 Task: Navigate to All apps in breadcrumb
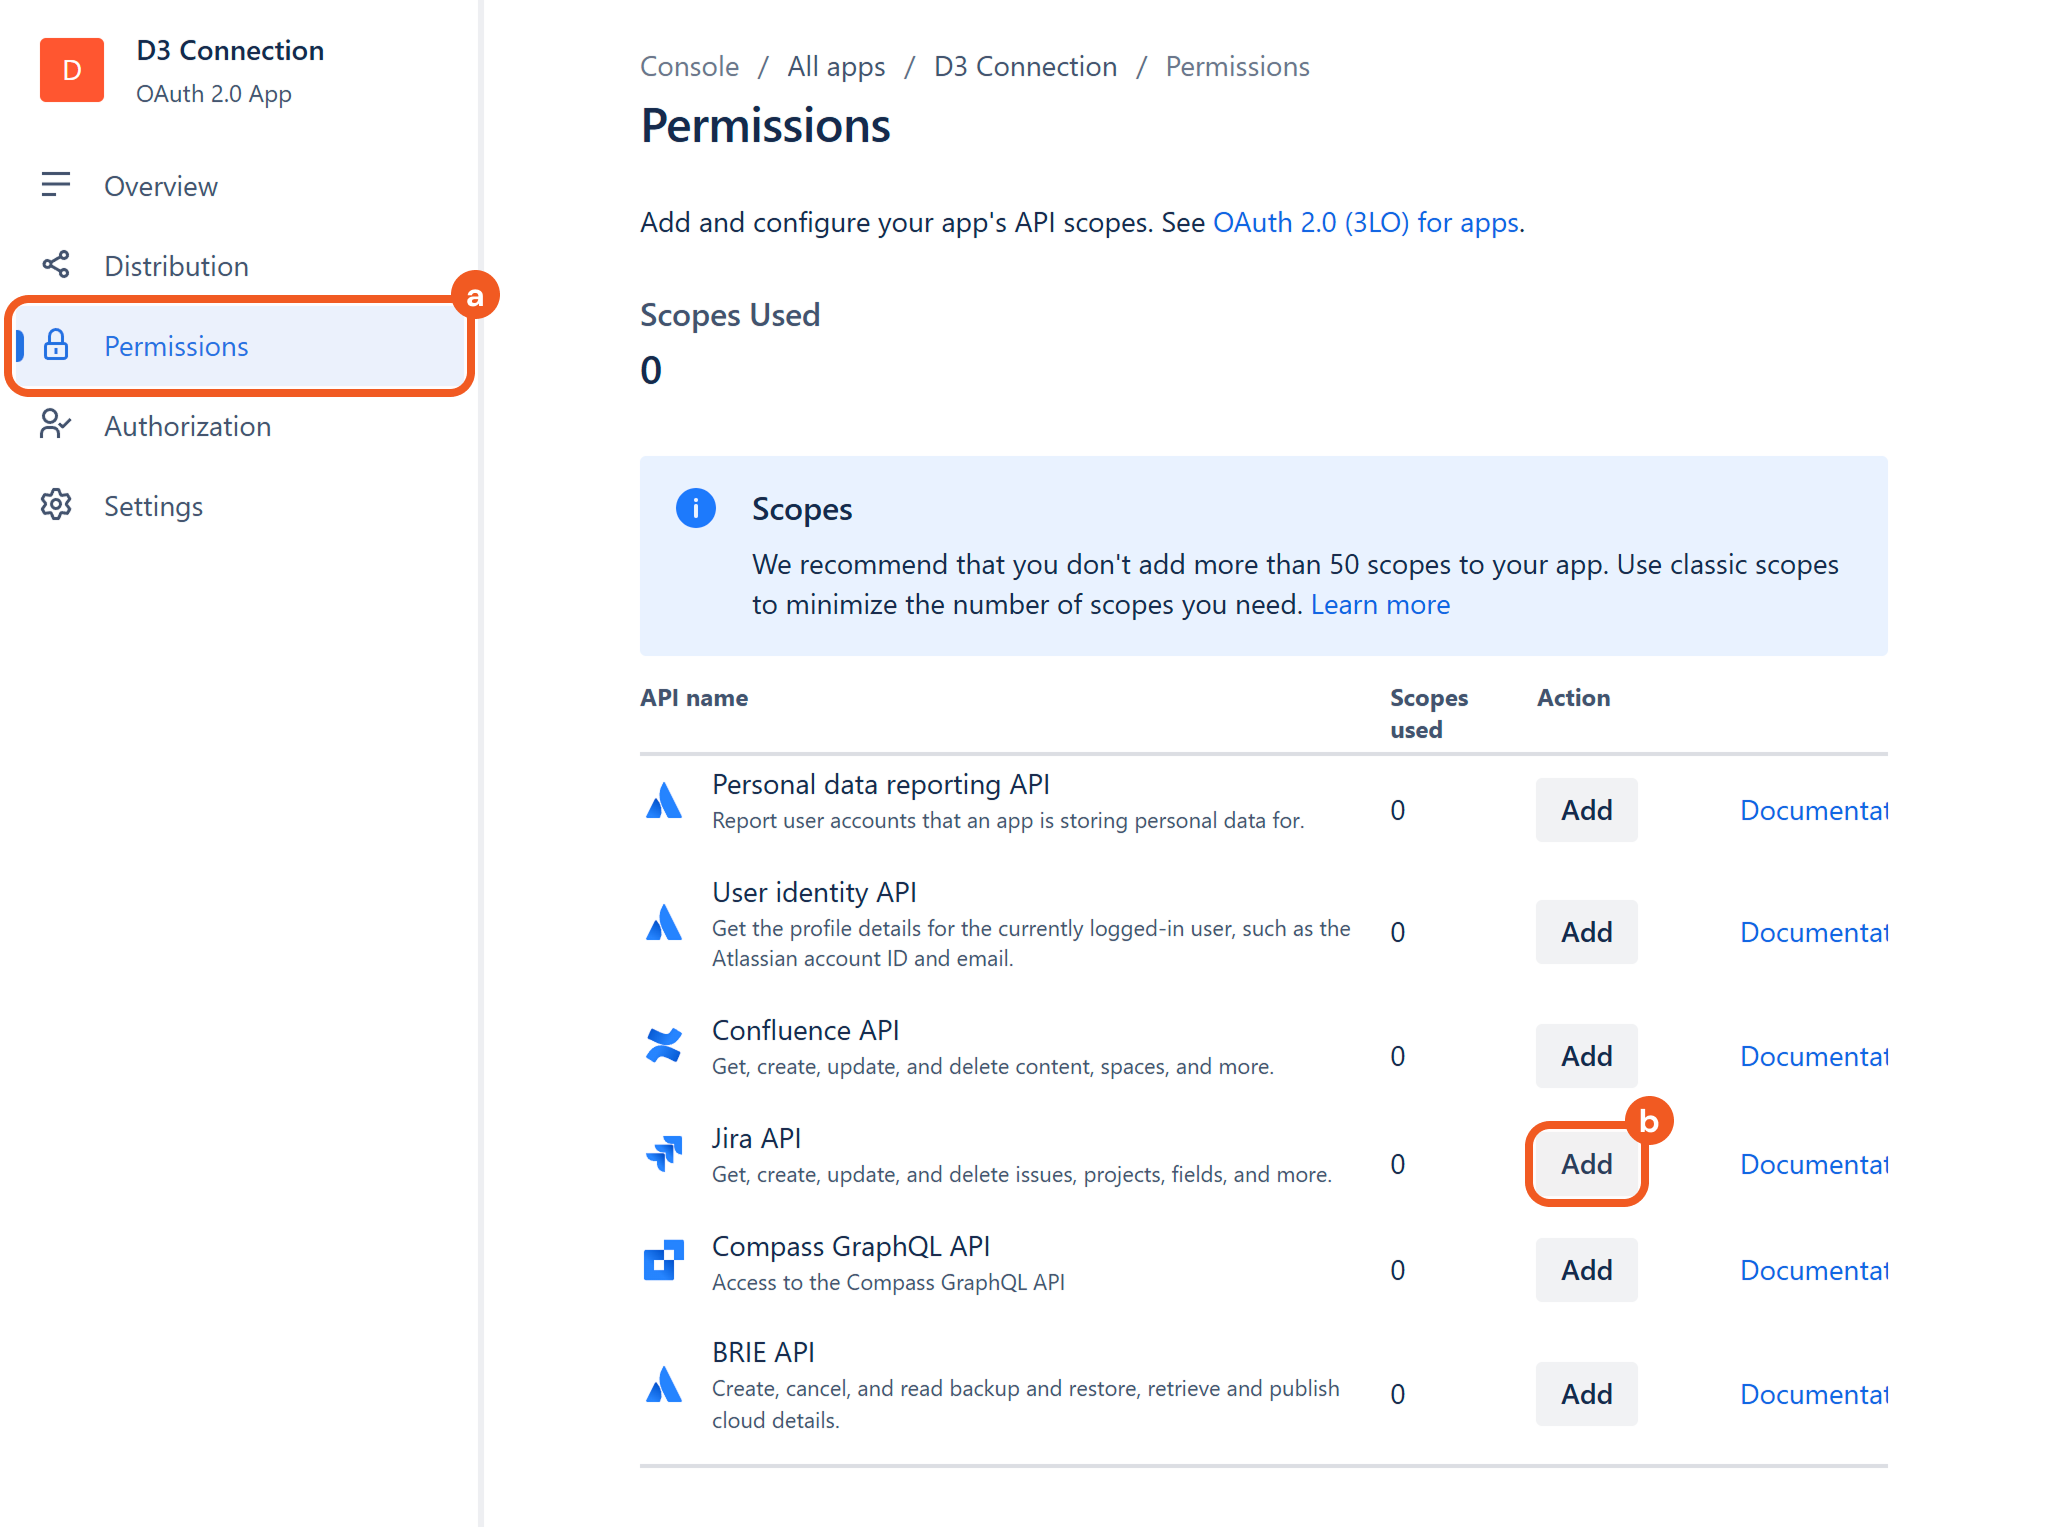pyautogui.click(x=836, y=67)
